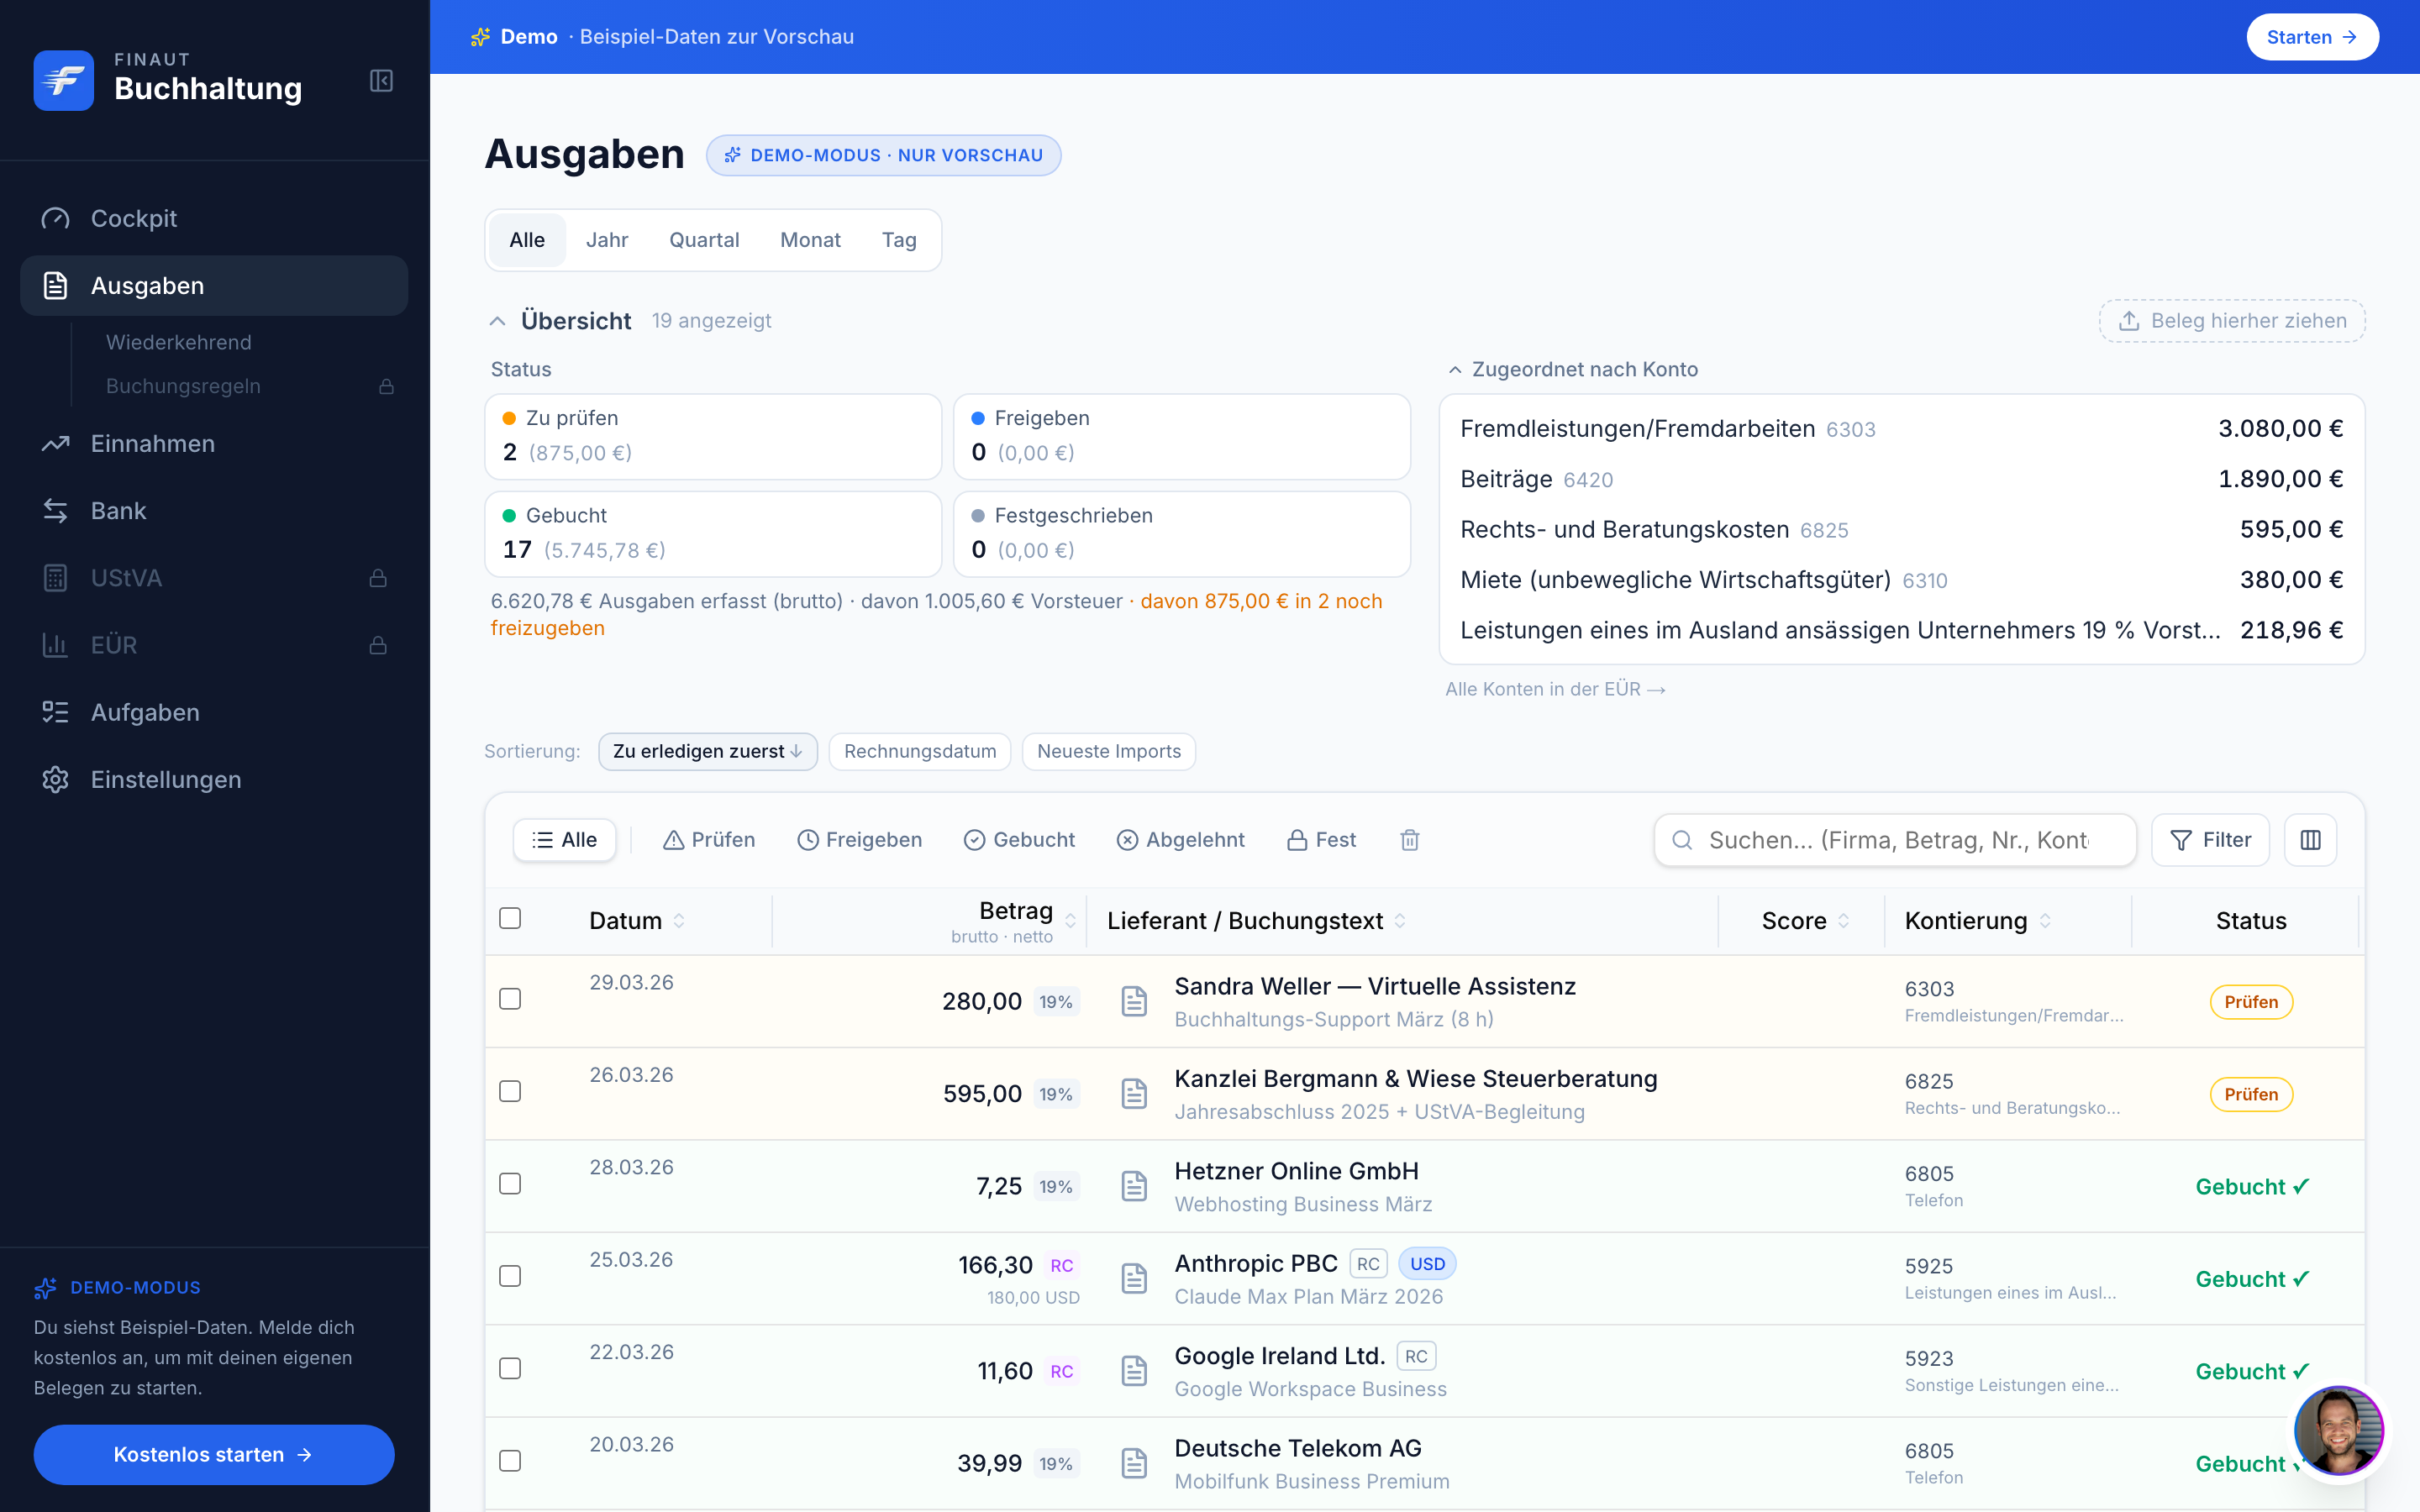Open the Filter button

(x=2211, y=840)
